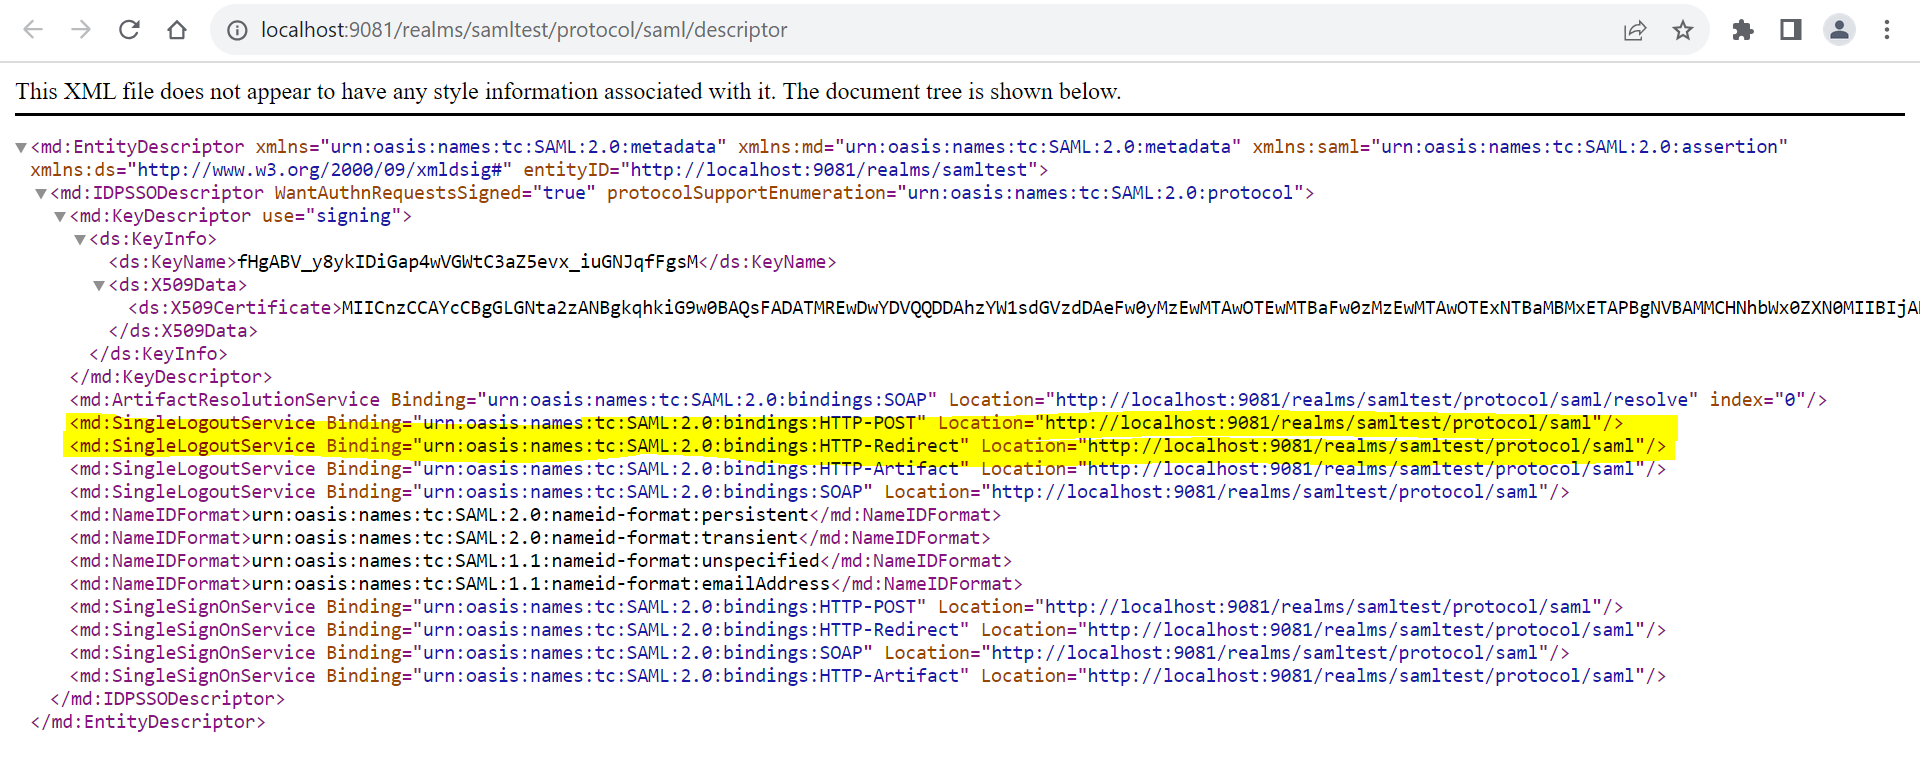Bookmark this page with the star
The width and height of the screenshot is (1920, 782).
point(1683,30)
